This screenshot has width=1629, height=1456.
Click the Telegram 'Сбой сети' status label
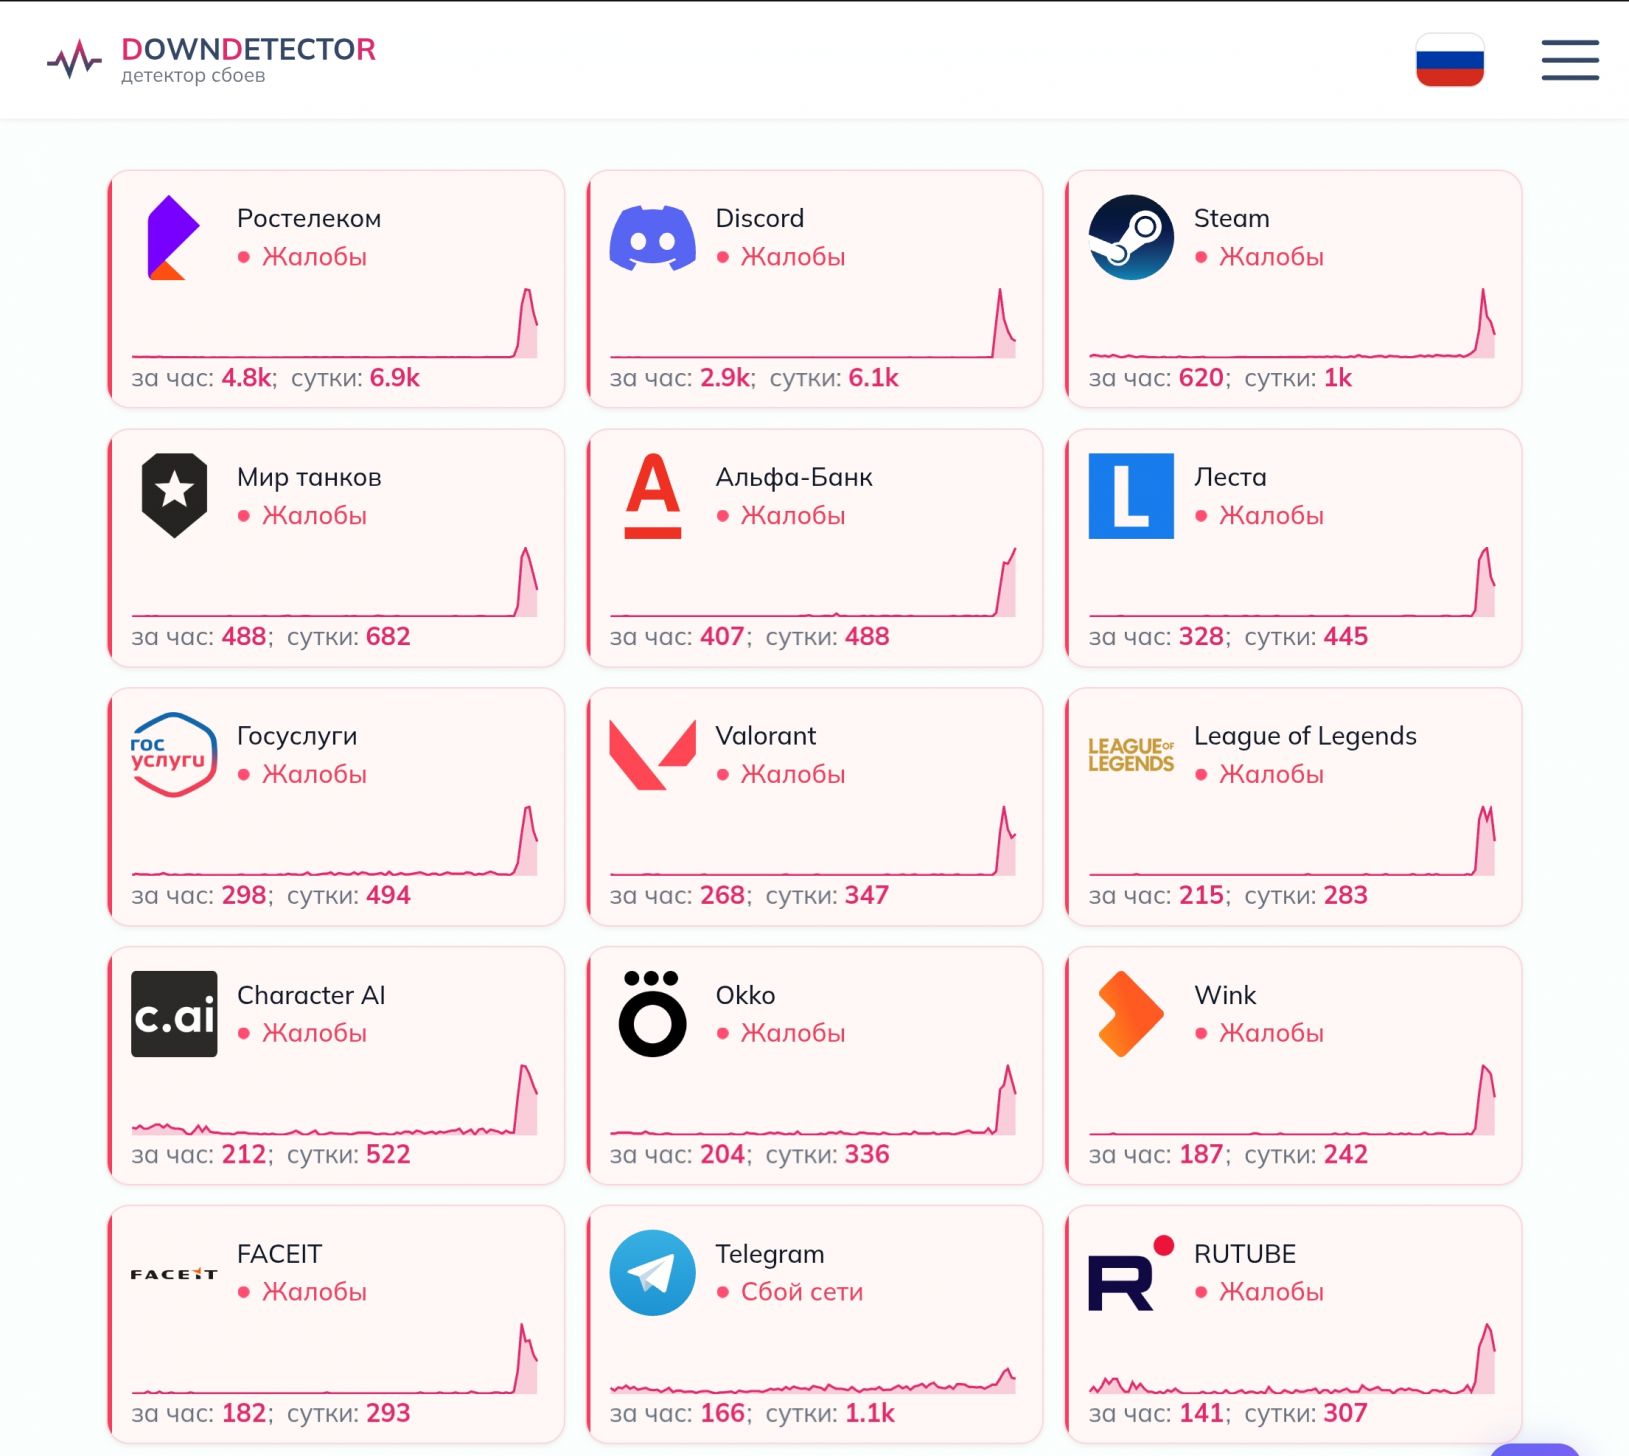coord(801,1292)
